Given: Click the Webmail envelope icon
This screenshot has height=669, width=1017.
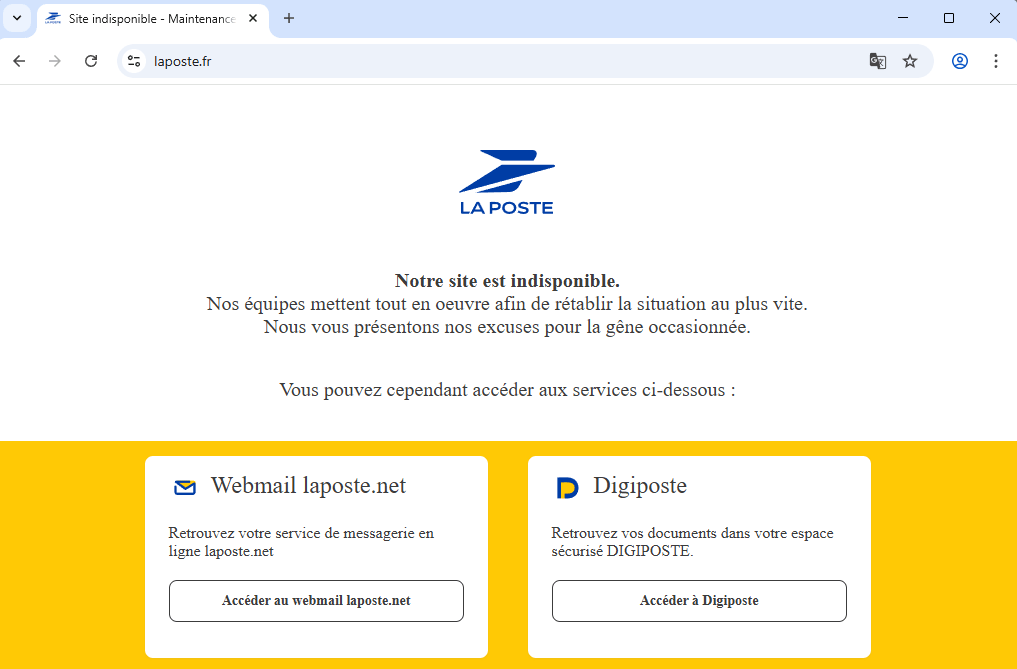Looking at the screenshot, I should pos(185,488).
